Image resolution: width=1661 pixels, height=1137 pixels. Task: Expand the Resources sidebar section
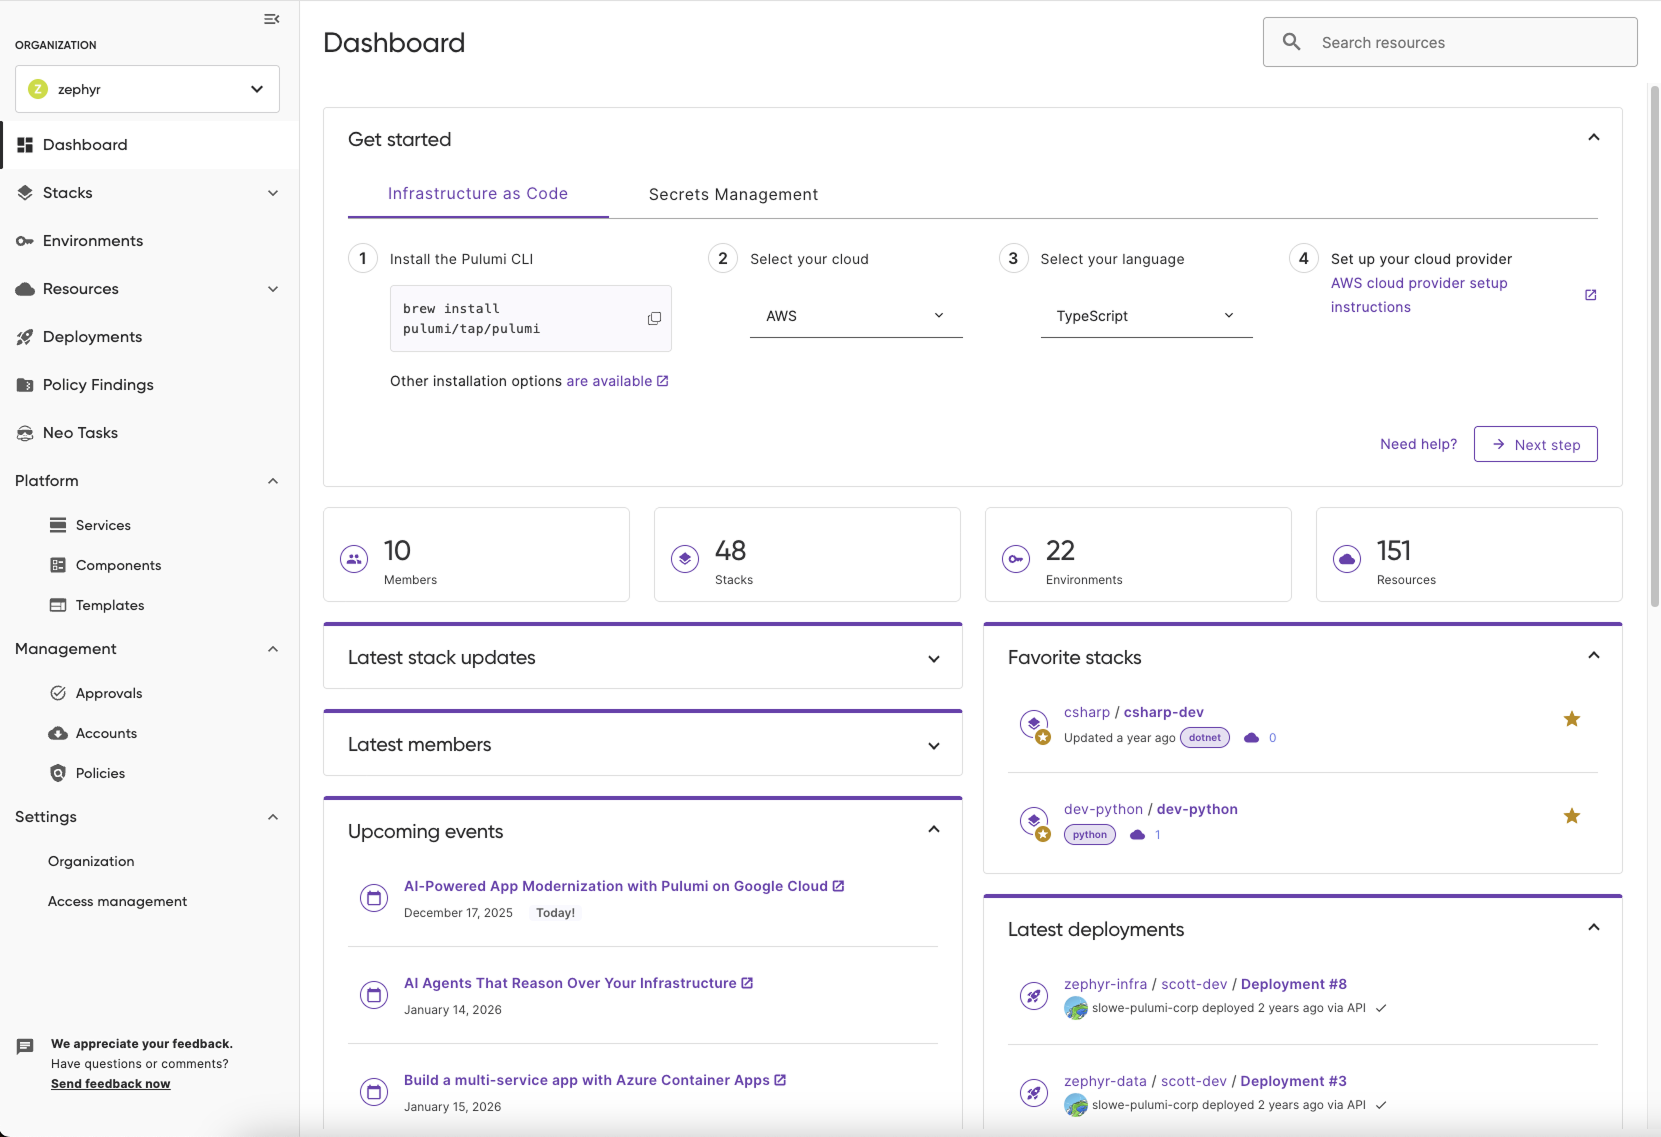coord(273,289)
